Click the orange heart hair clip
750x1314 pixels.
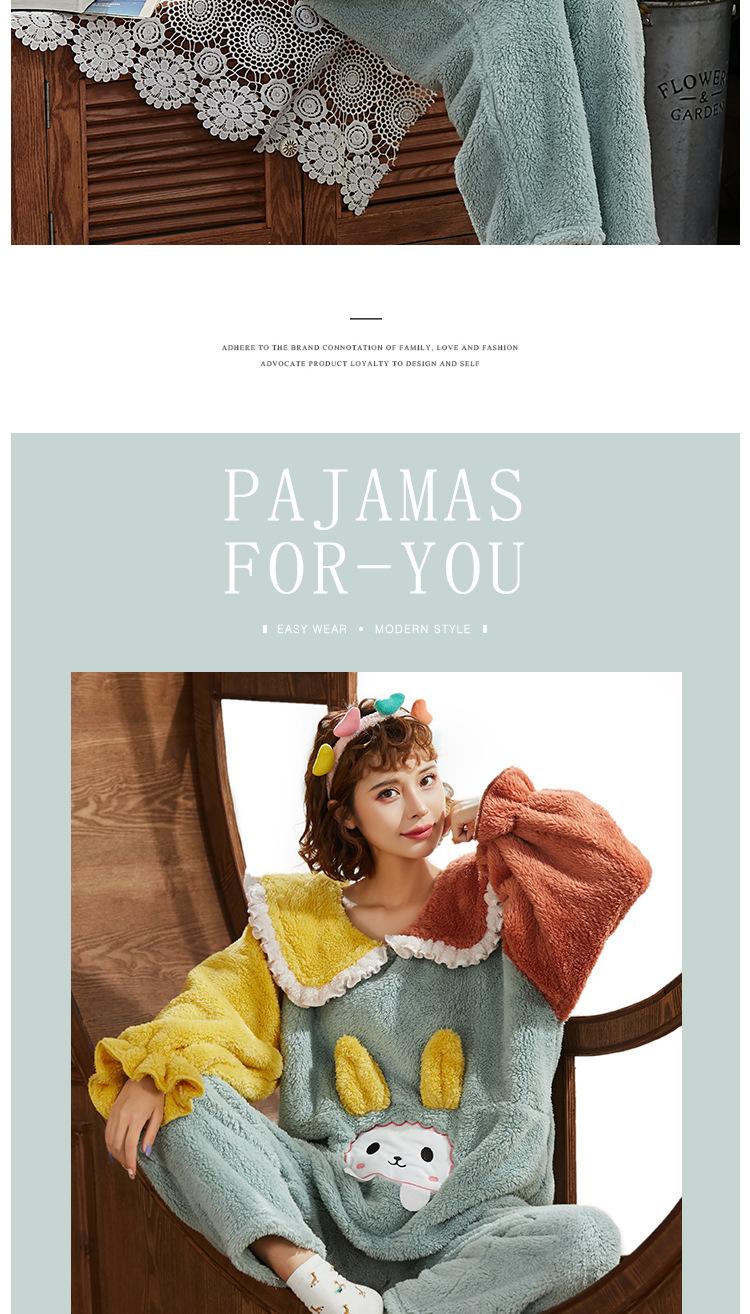[x=422, y=711]
